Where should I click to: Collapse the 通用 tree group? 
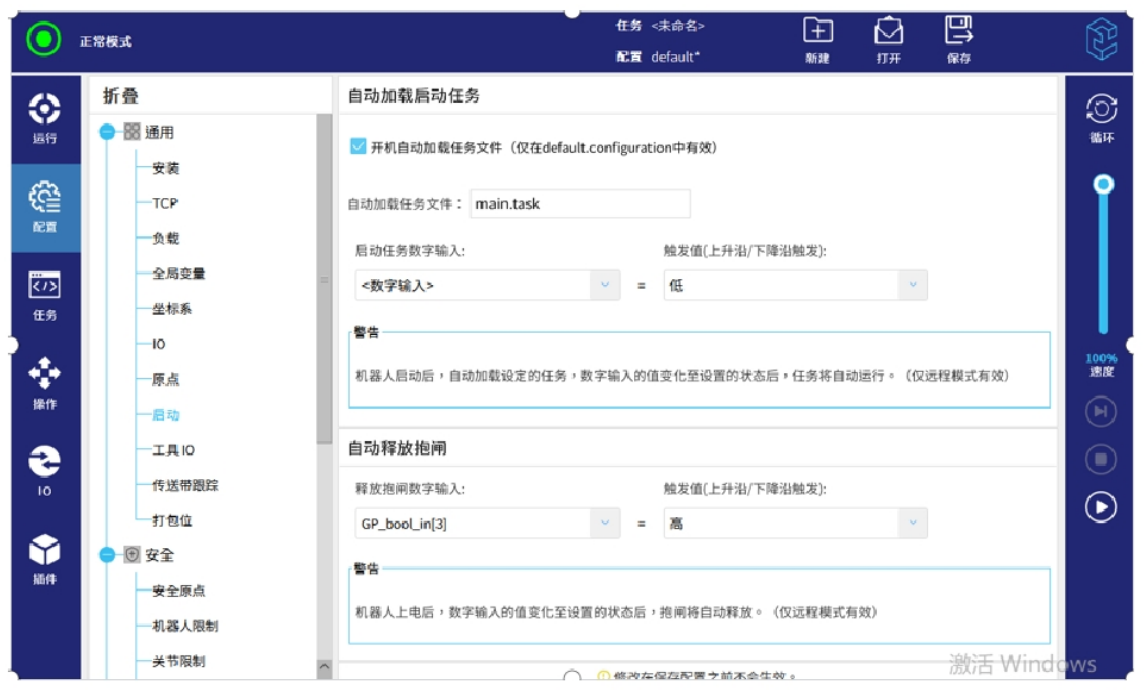coord(107,132)
